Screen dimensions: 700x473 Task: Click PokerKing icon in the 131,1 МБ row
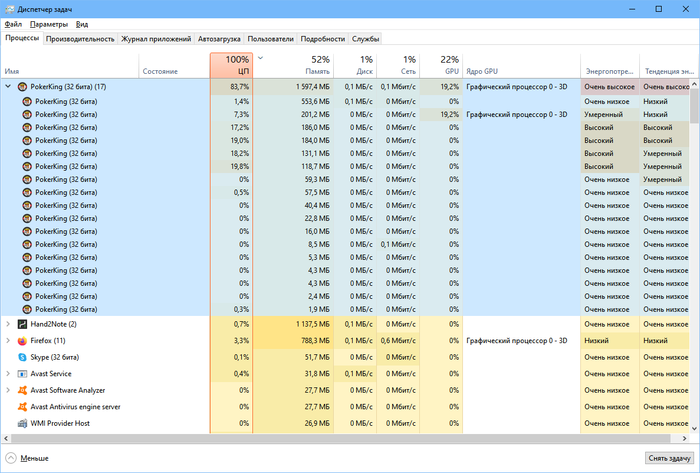[x=27, y=153]
